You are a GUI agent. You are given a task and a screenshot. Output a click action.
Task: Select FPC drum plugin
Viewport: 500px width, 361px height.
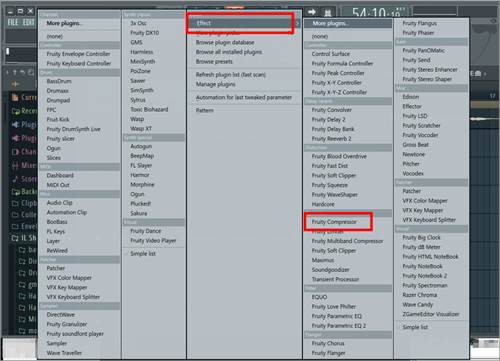tap(51, 110)
